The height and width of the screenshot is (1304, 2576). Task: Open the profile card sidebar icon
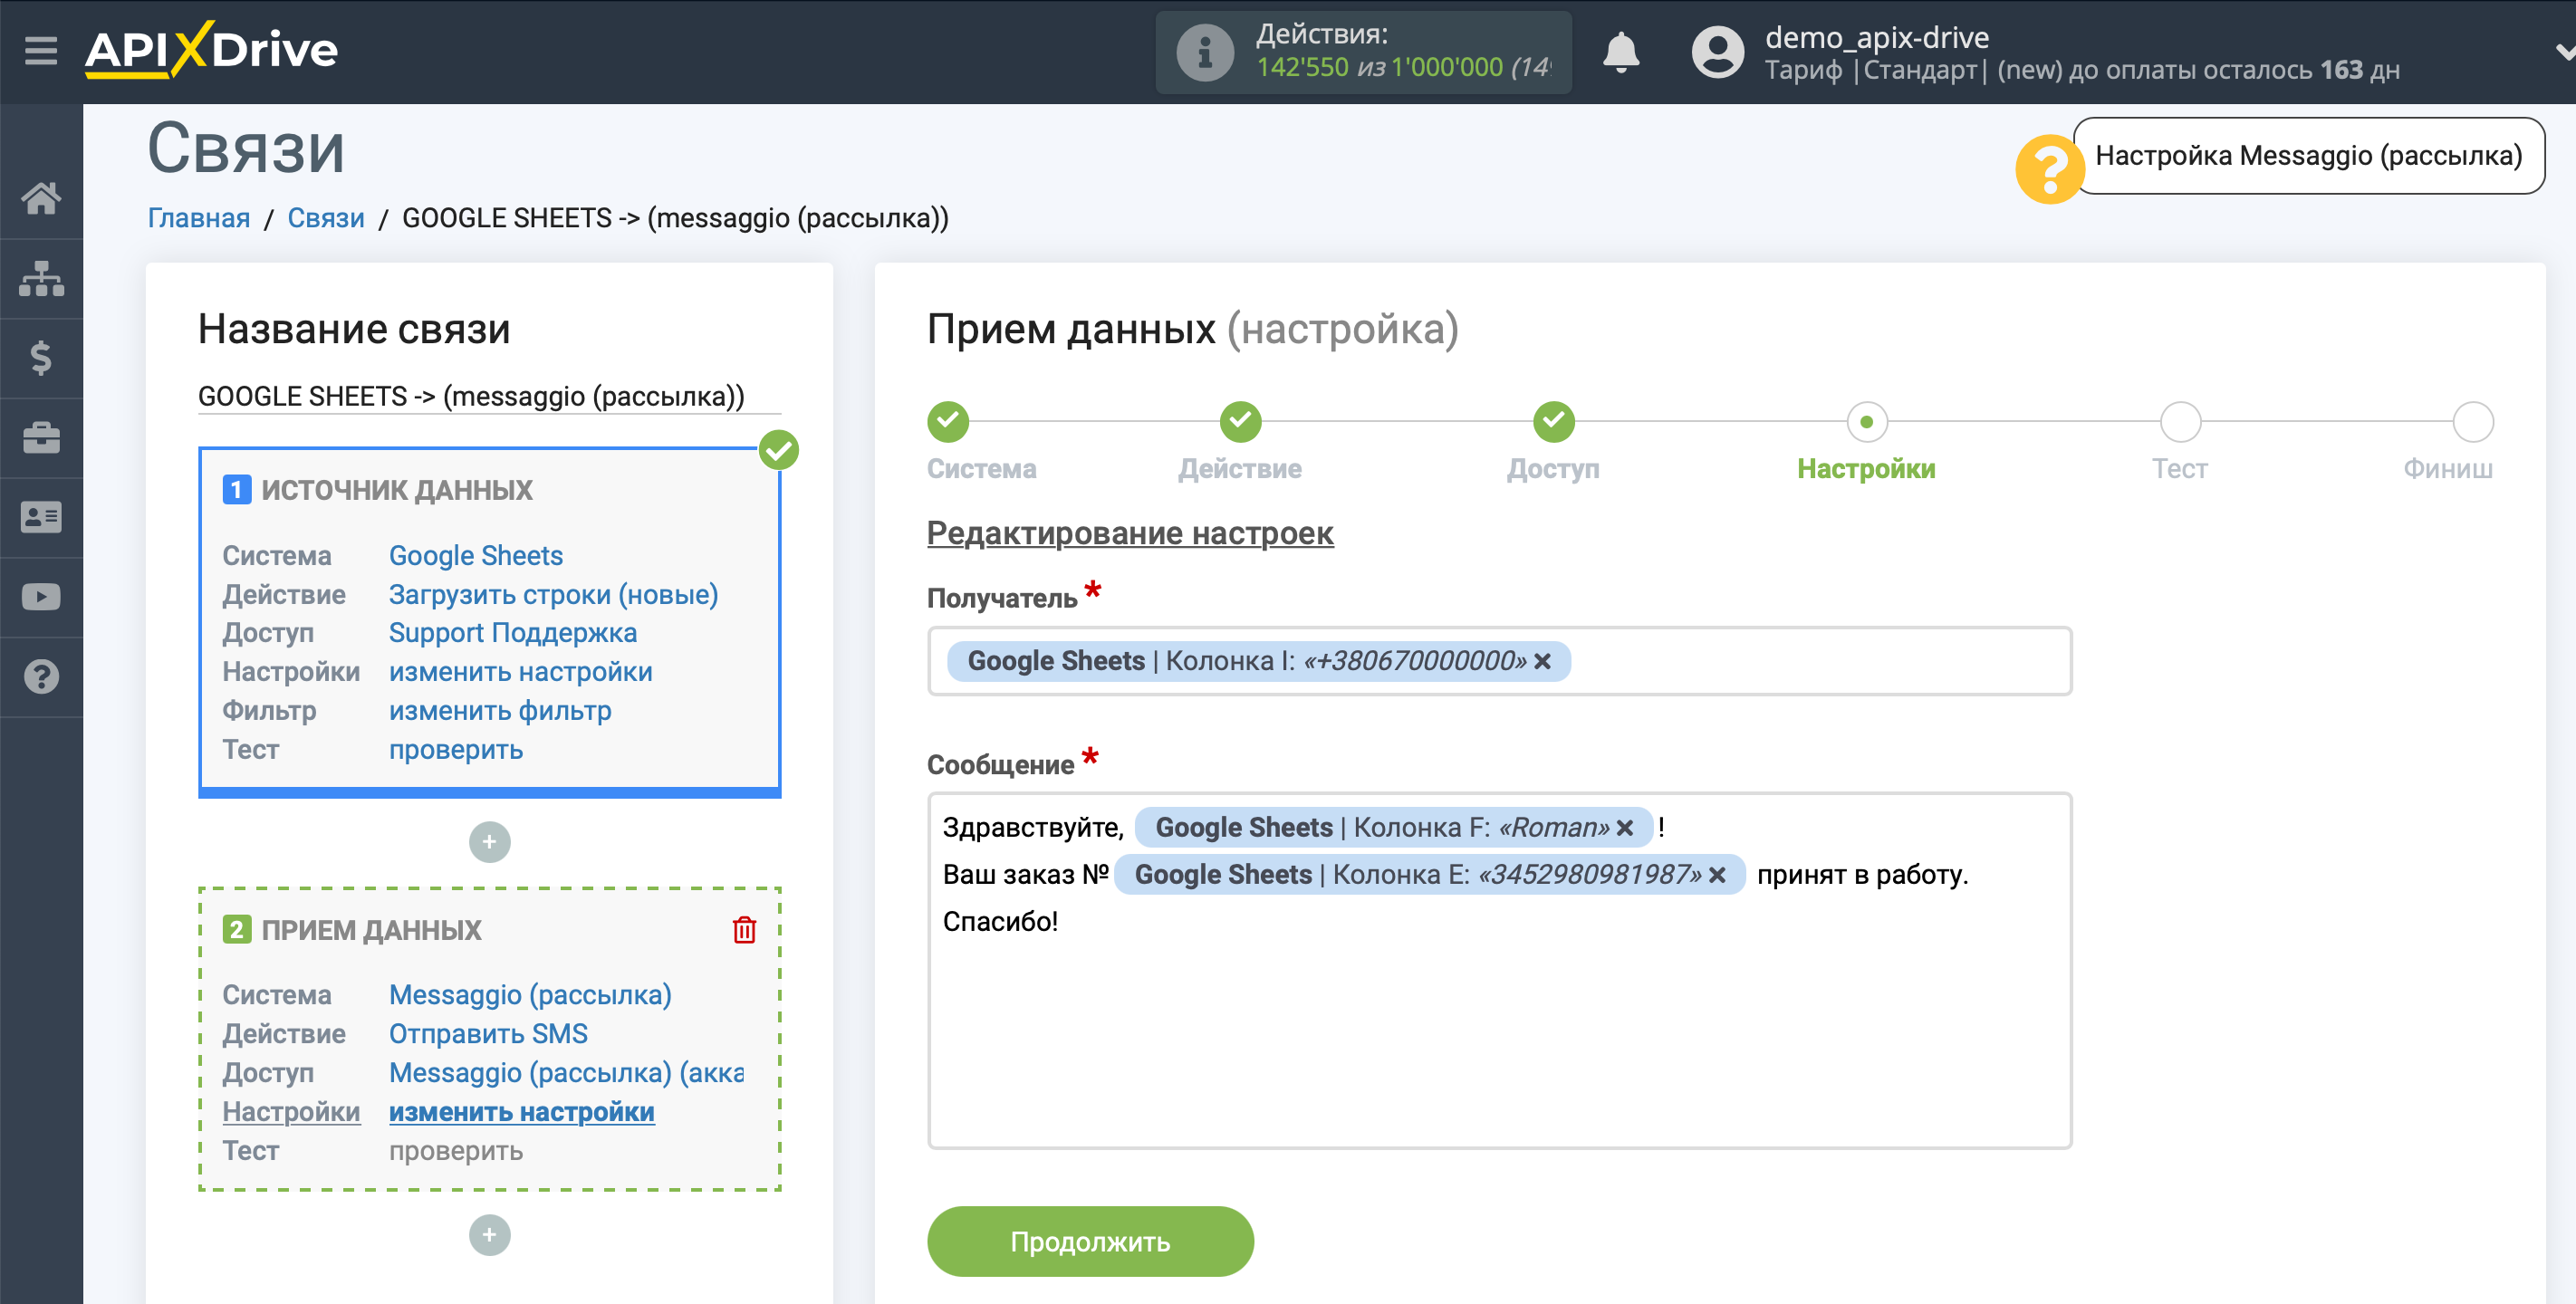pyautogui.click(x=41, y=517)
